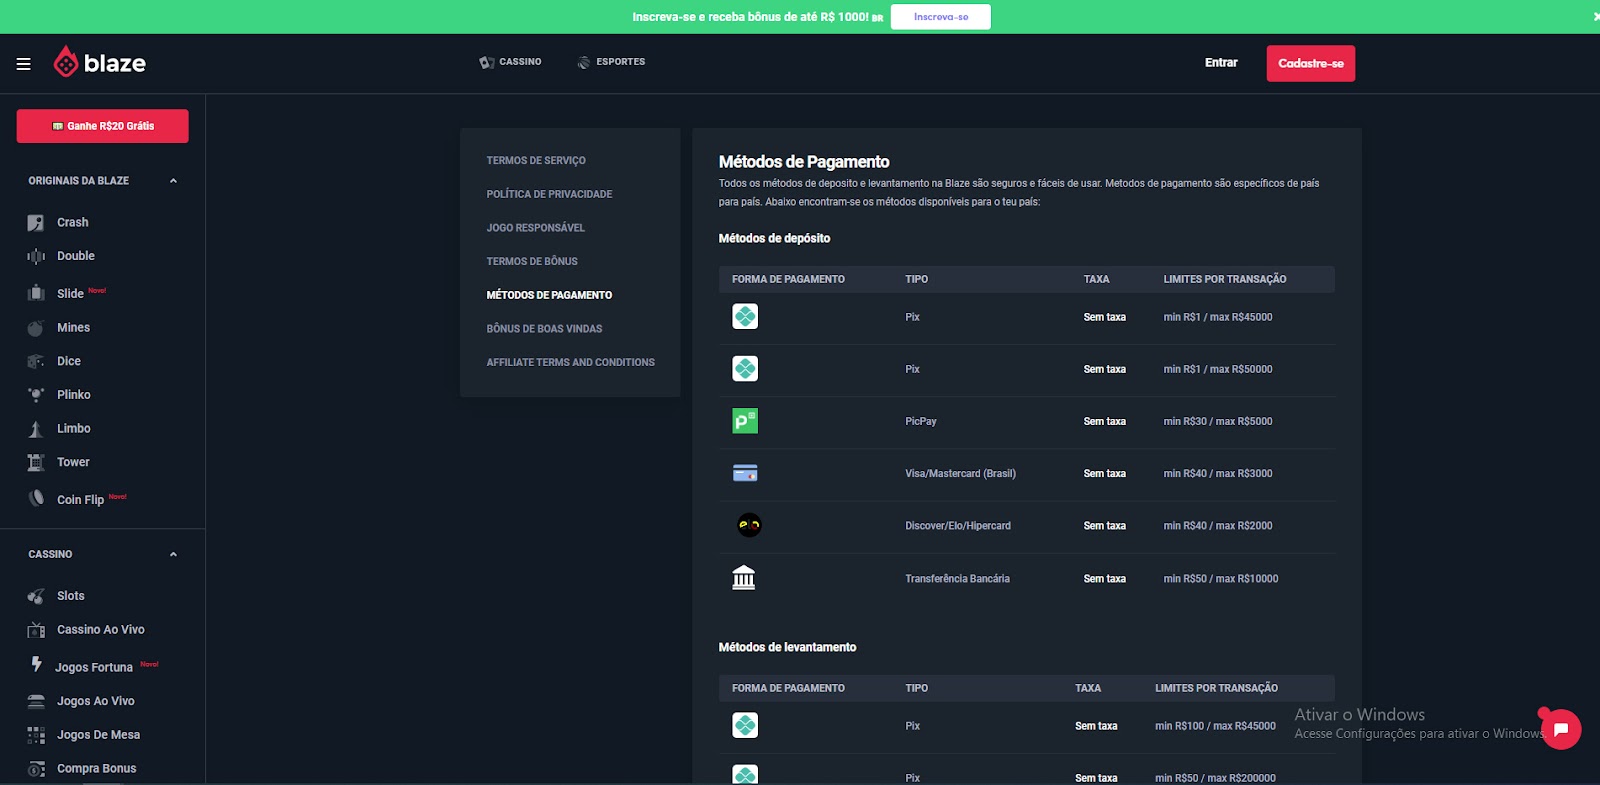Click the Métodos de levantamento heading

point(787,648)
